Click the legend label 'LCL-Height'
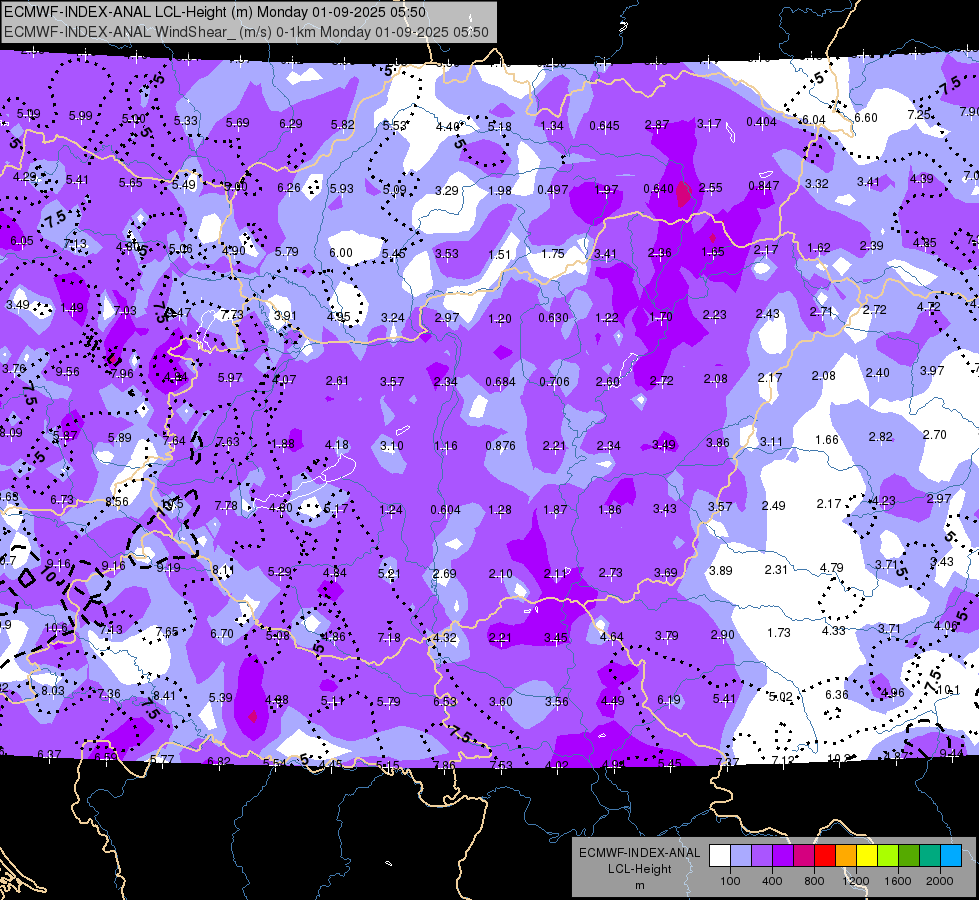The height and width of the screenshot is (900, 979). (639, 869)
